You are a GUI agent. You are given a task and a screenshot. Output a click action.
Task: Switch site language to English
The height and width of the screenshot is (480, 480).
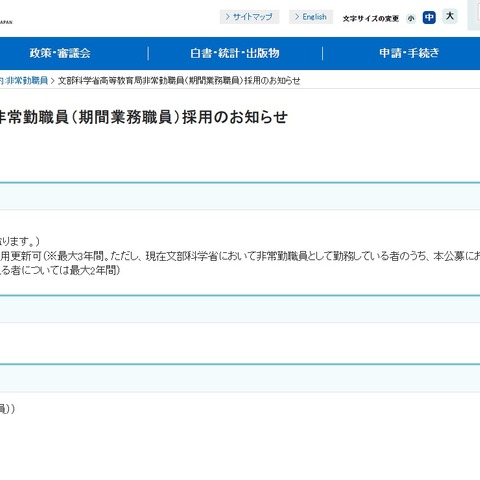pyautogui.click(x=311, y=17)
